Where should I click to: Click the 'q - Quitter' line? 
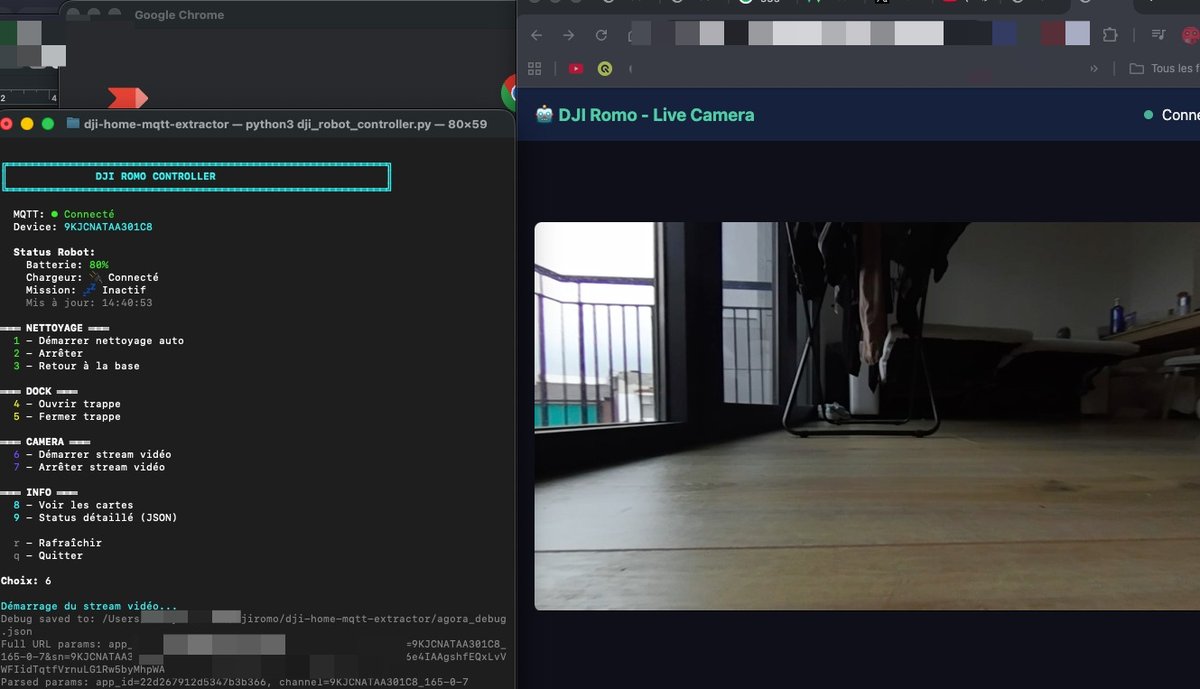pyautogui.click(x=48, y=555)
